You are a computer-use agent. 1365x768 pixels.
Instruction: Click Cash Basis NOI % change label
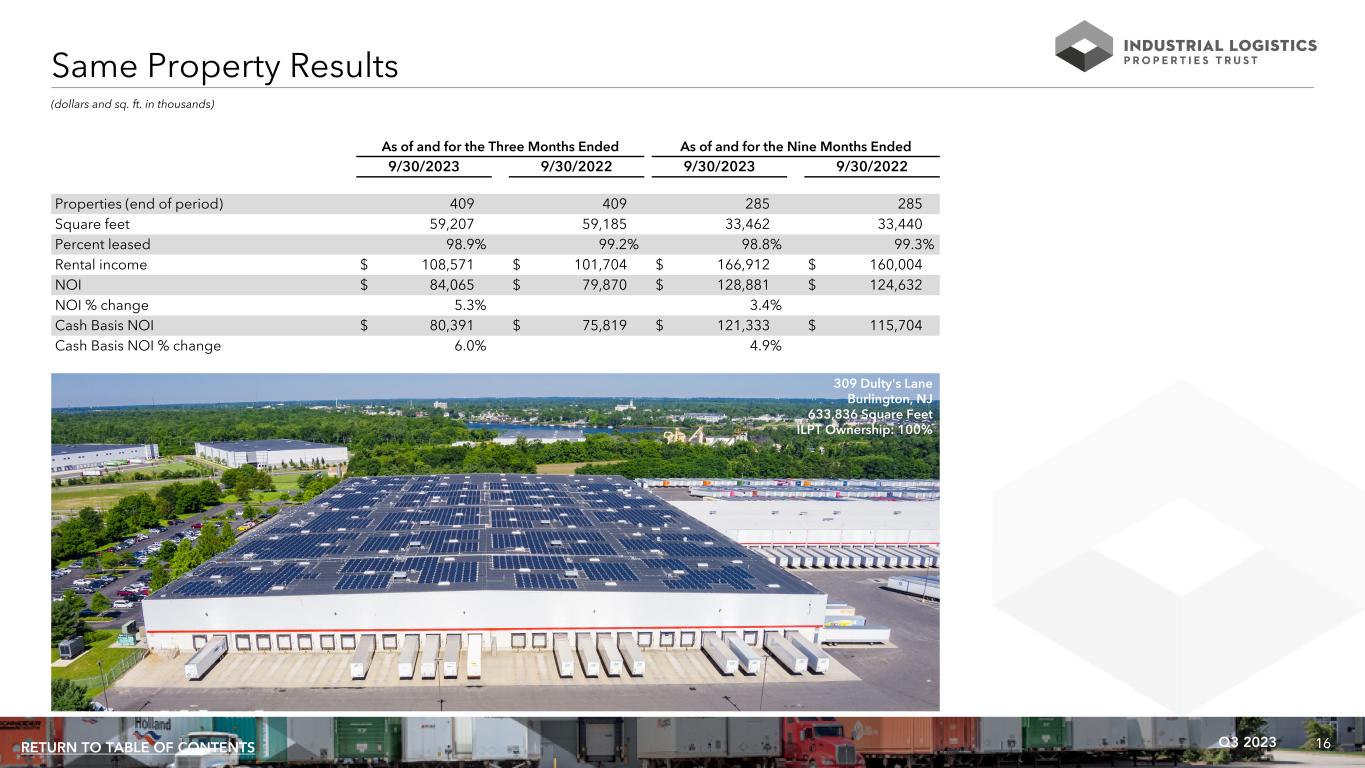(138, 346)
